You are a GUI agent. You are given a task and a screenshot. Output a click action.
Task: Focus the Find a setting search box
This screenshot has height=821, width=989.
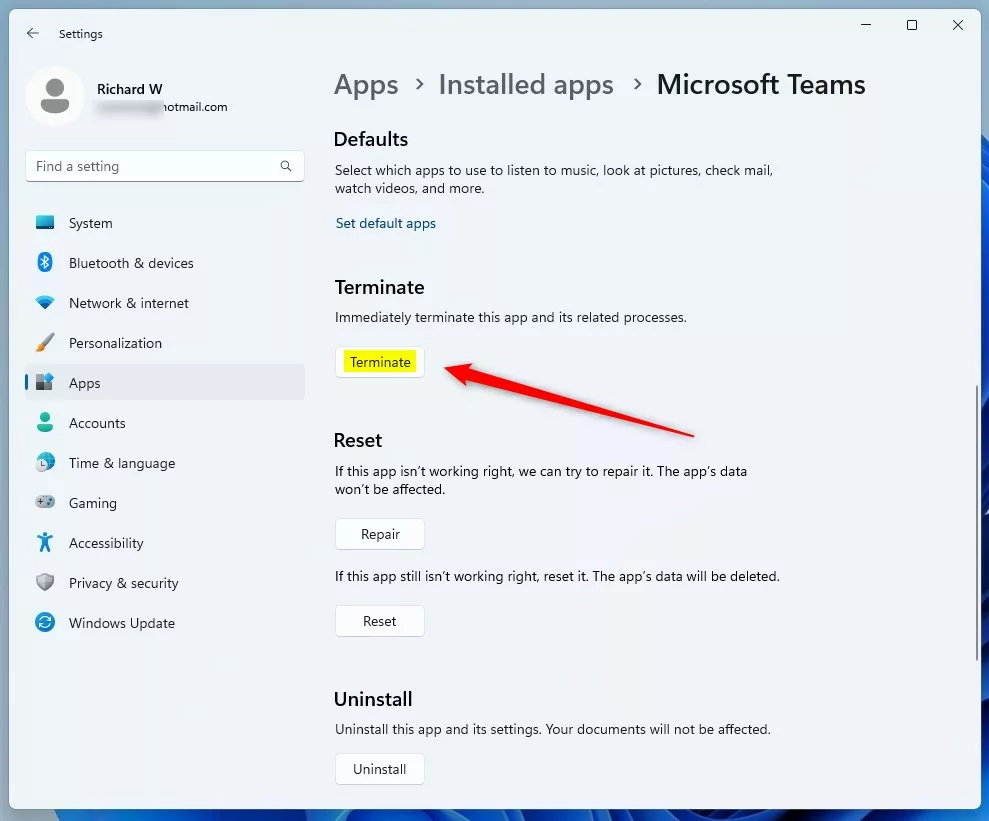coord(165,166)
